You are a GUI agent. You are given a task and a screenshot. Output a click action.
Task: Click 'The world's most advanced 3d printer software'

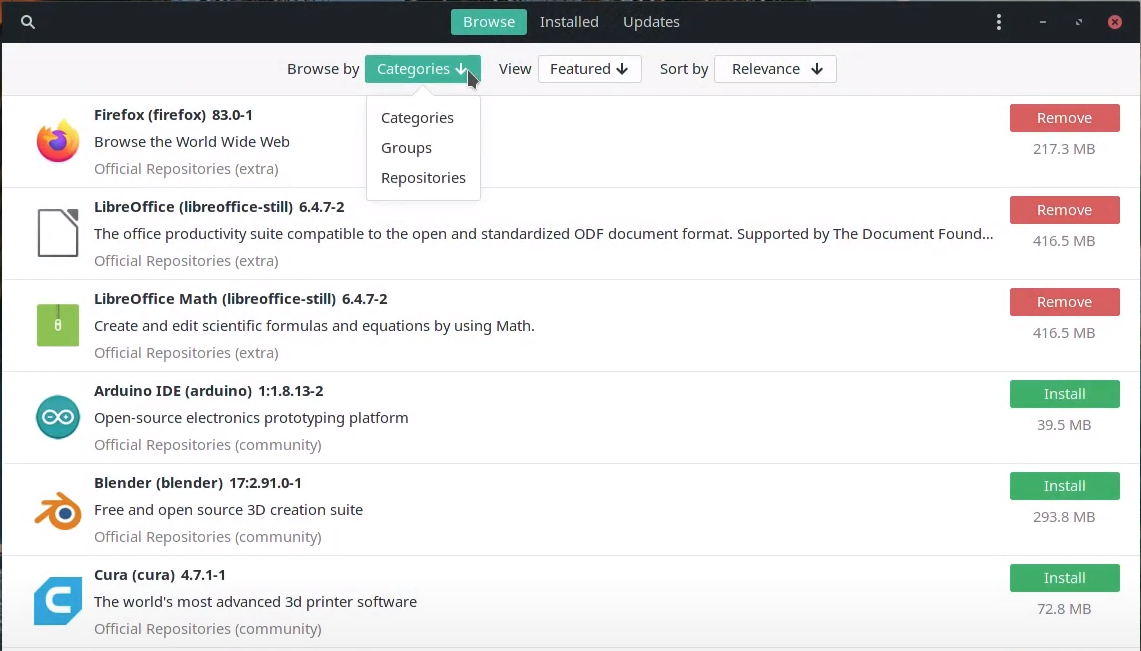[255, 602]
